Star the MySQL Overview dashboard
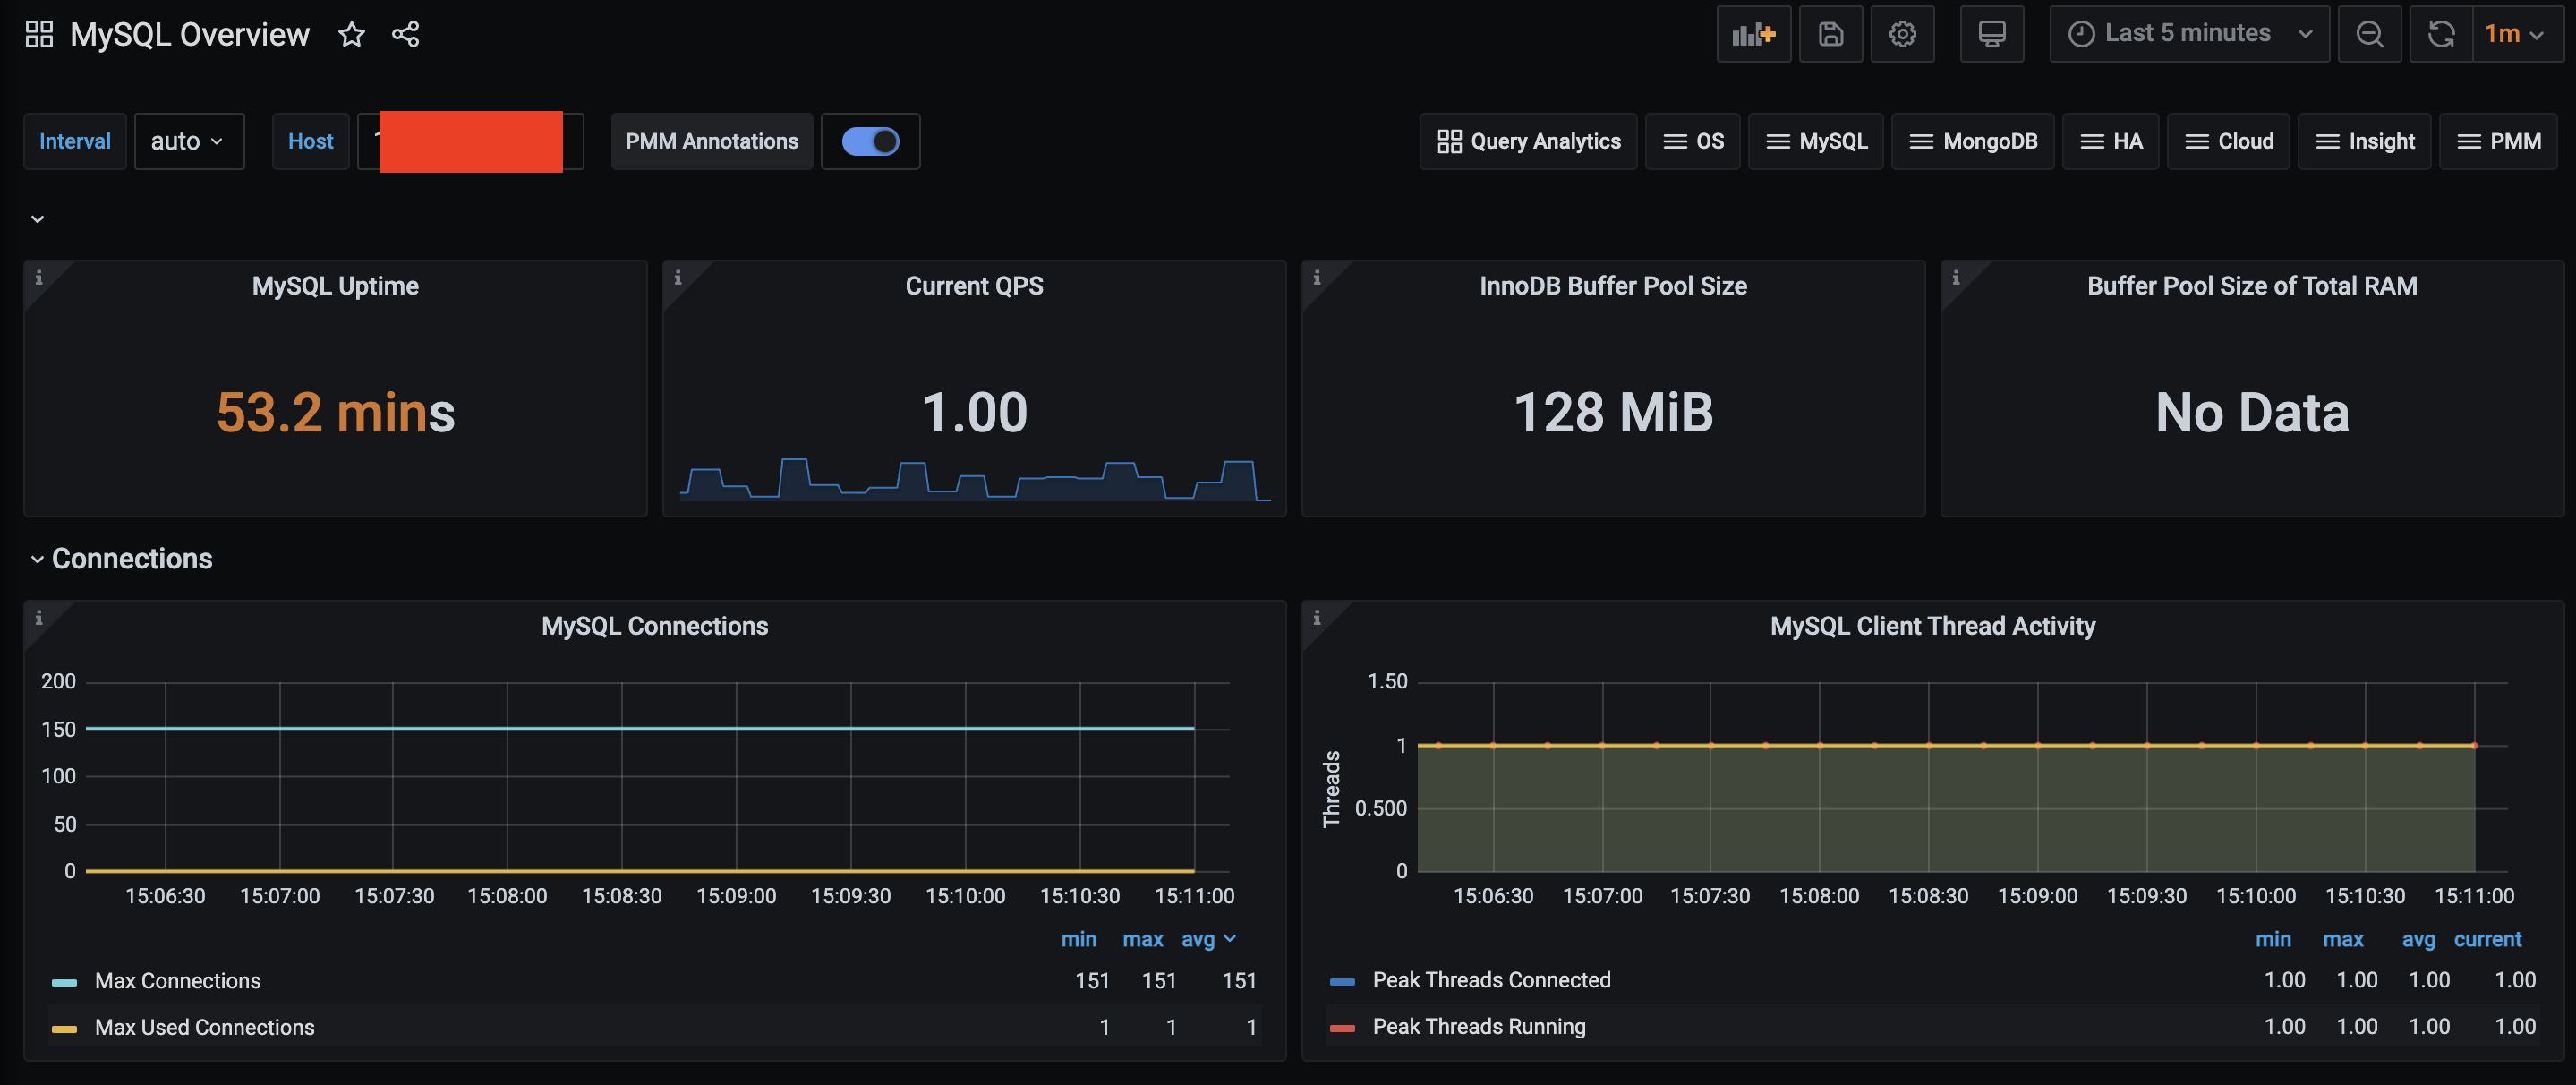Image resolution: width=2576 pixels, height=1085 pixels. pyautogui.click(x=351, y=35)
